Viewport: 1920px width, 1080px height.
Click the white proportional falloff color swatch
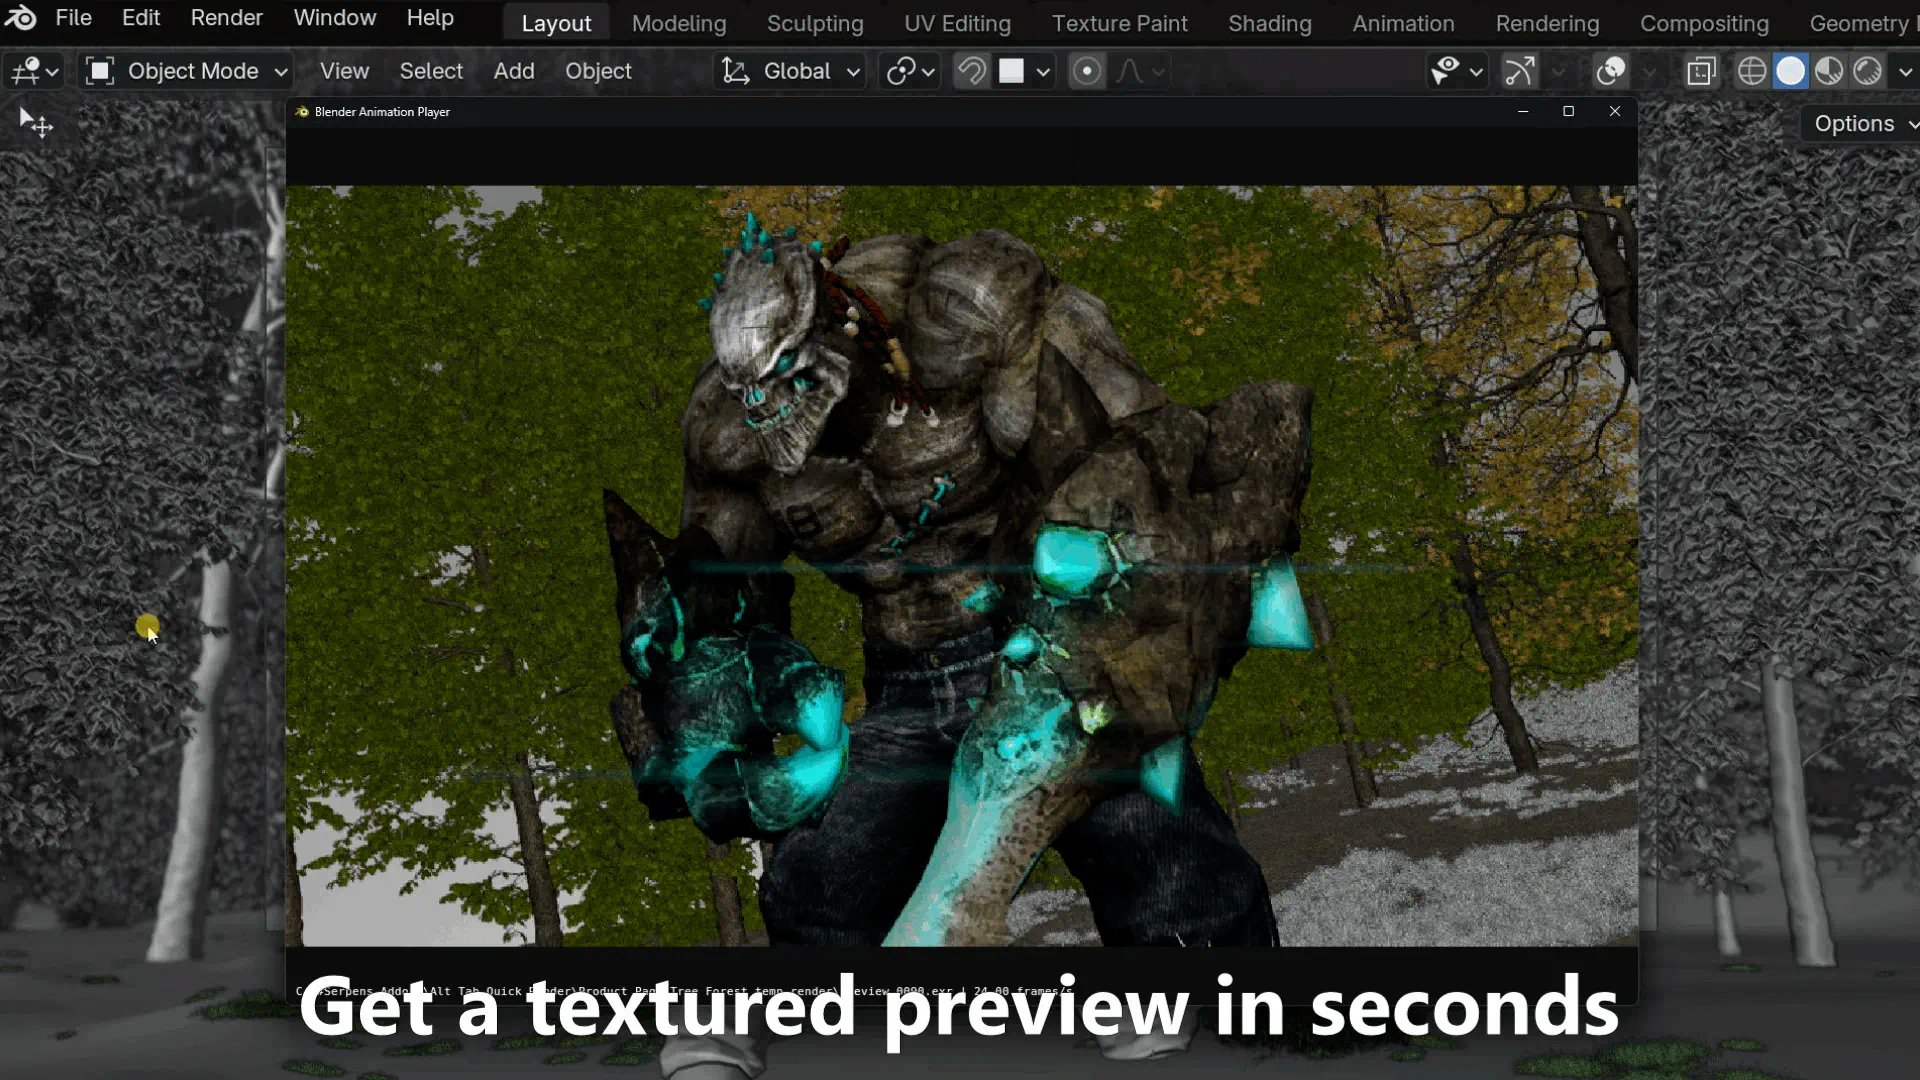pyautogui.click(x=1013, y=70)
